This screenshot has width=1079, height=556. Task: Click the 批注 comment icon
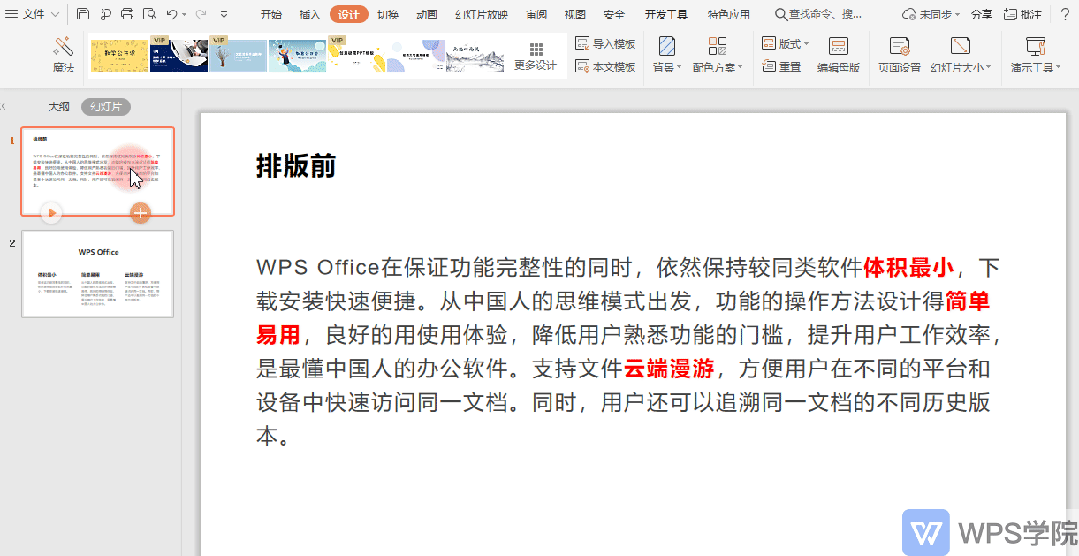pyautogui.click(x=1010, y=14)
